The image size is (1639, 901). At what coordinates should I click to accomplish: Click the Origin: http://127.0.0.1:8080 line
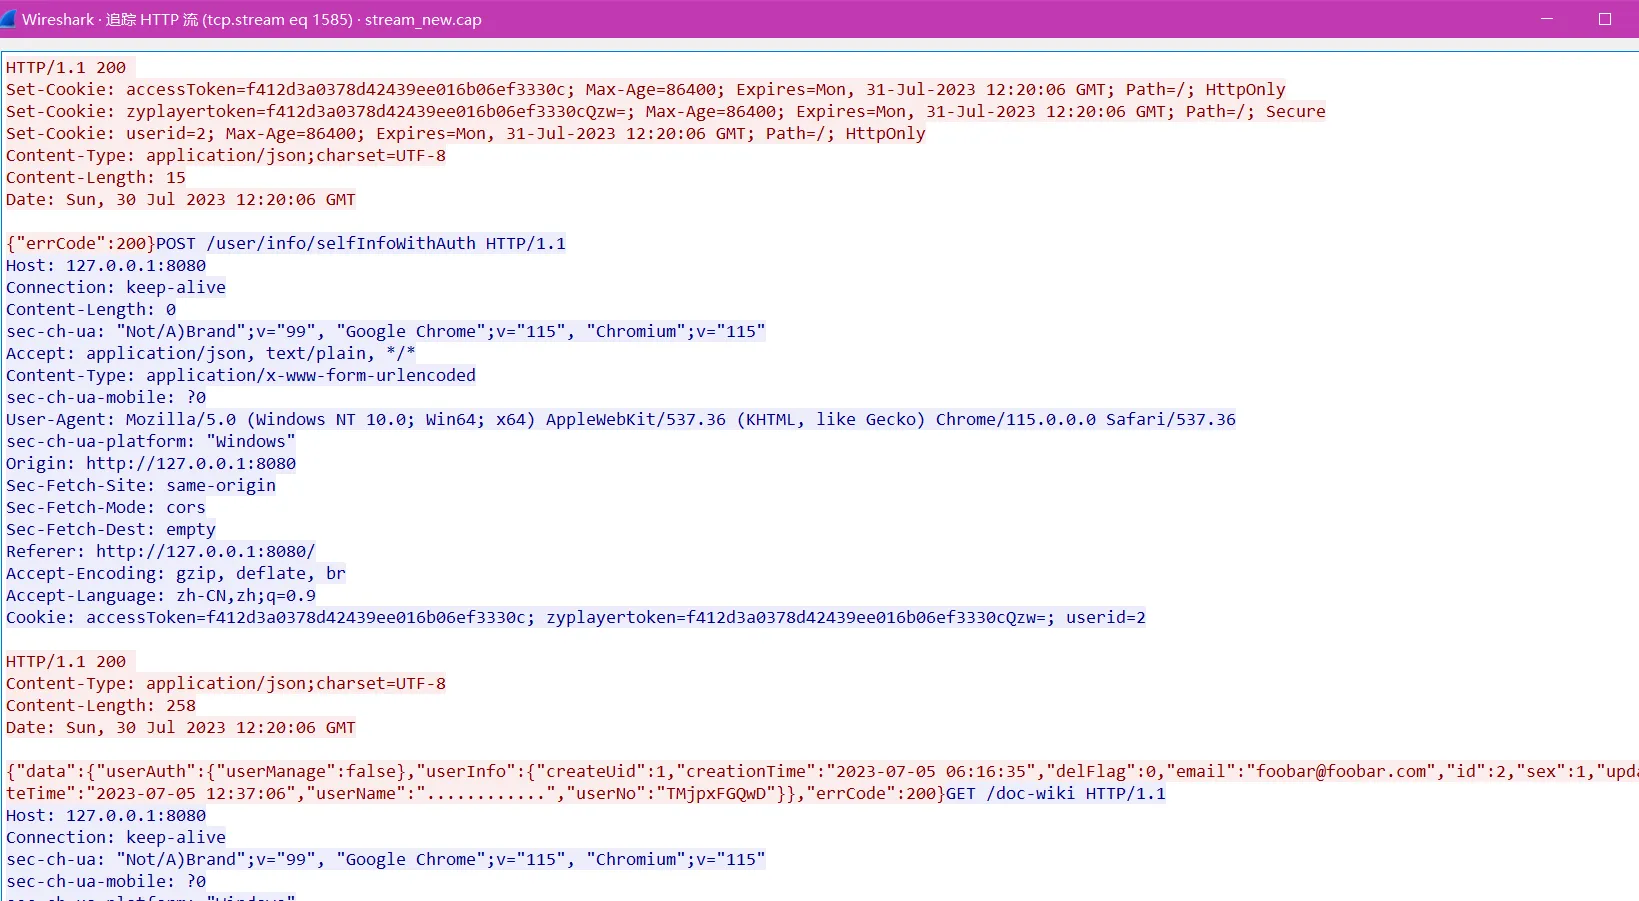(150, 464)
